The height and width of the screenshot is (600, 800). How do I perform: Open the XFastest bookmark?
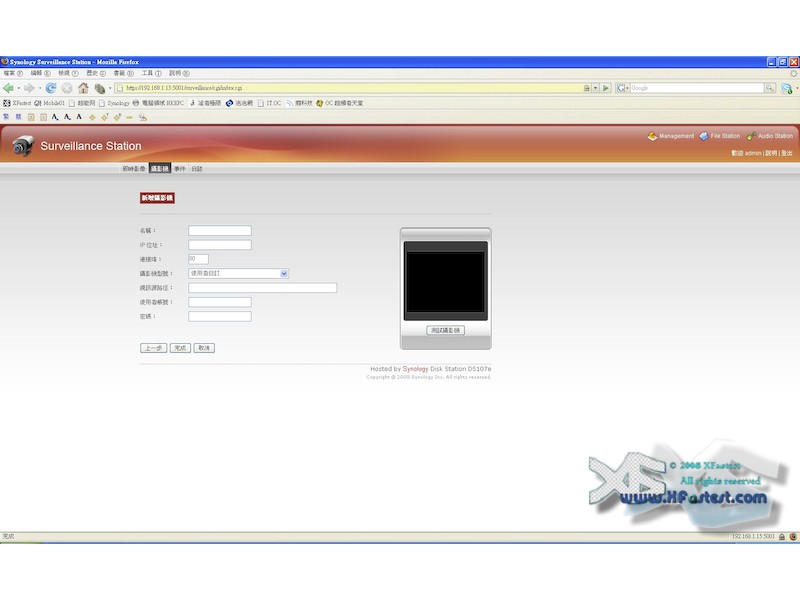click(17, 103)
